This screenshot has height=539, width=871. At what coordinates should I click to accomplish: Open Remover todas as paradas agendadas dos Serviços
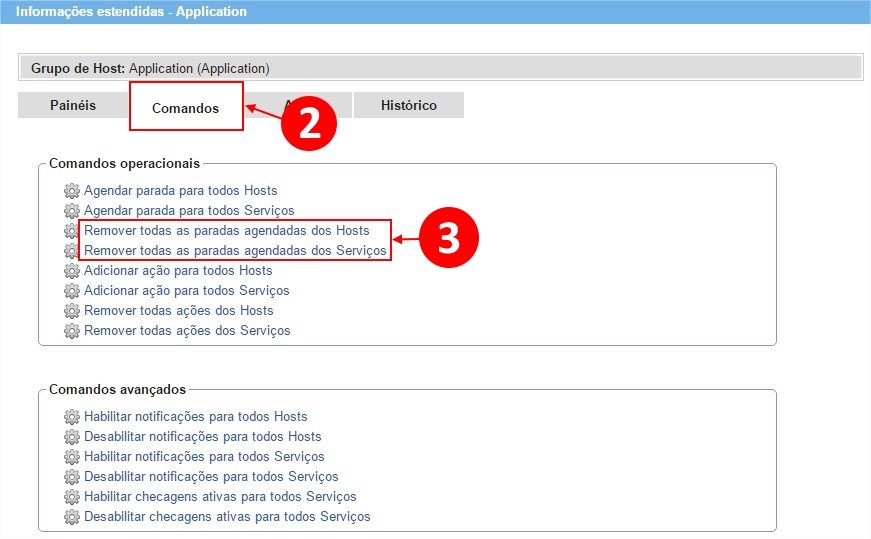235,251
